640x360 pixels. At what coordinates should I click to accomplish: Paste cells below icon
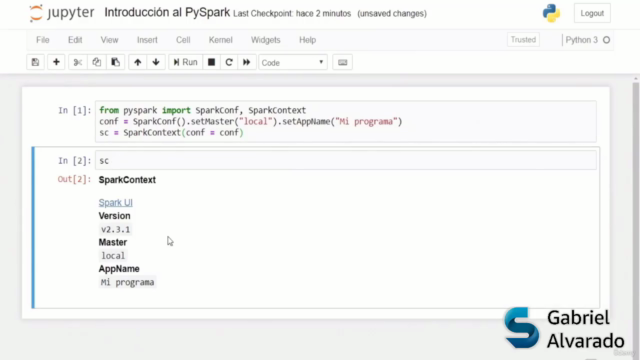(x=116, y=62)
